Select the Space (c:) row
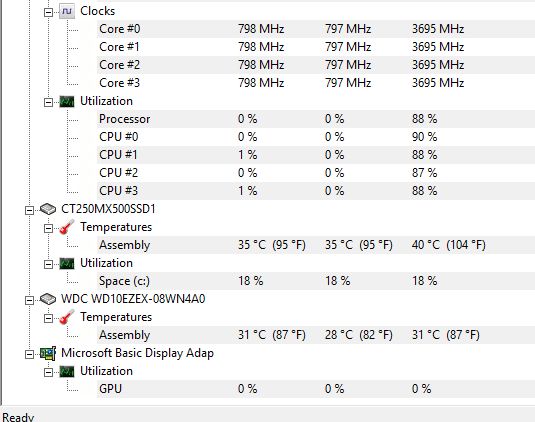535x422 pixels. (x=316, y=281)
